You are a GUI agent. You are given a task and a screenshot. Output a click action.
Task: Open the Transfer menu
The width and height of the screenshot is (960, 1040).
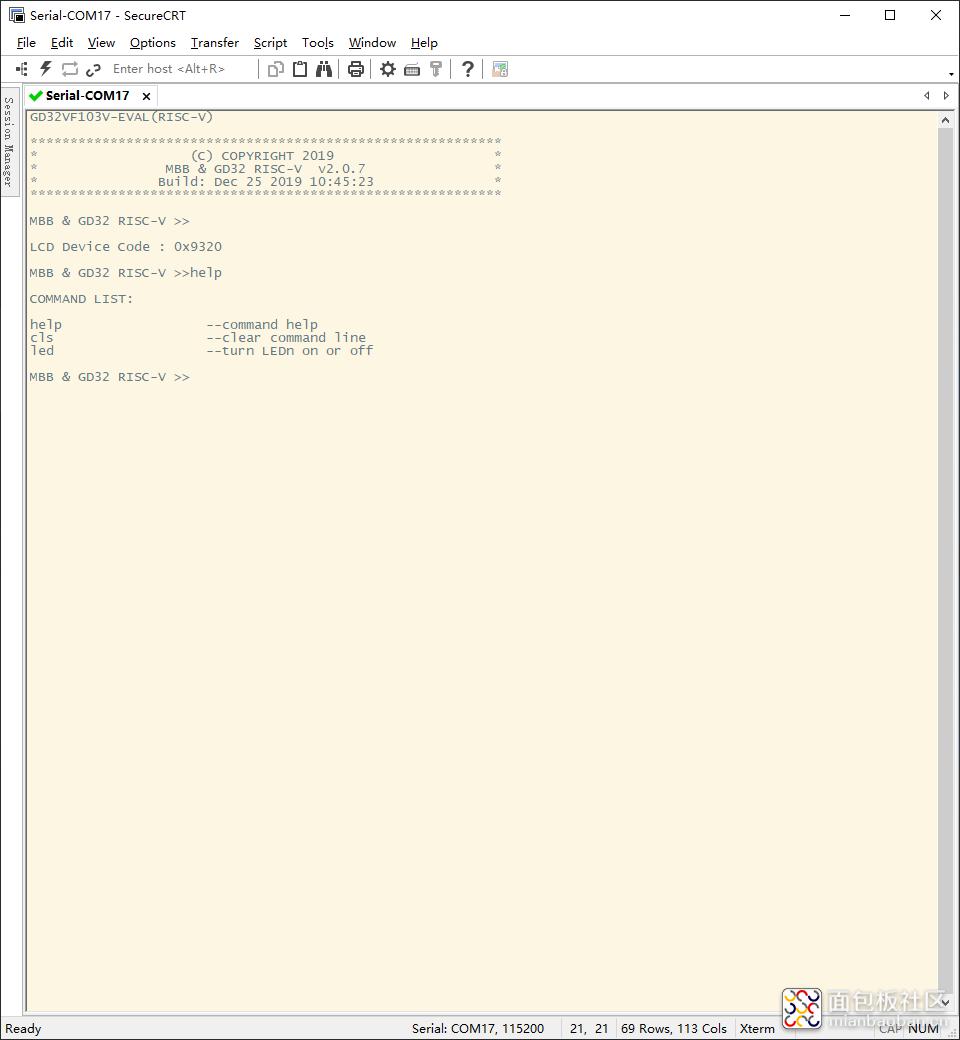coord(215,43)
